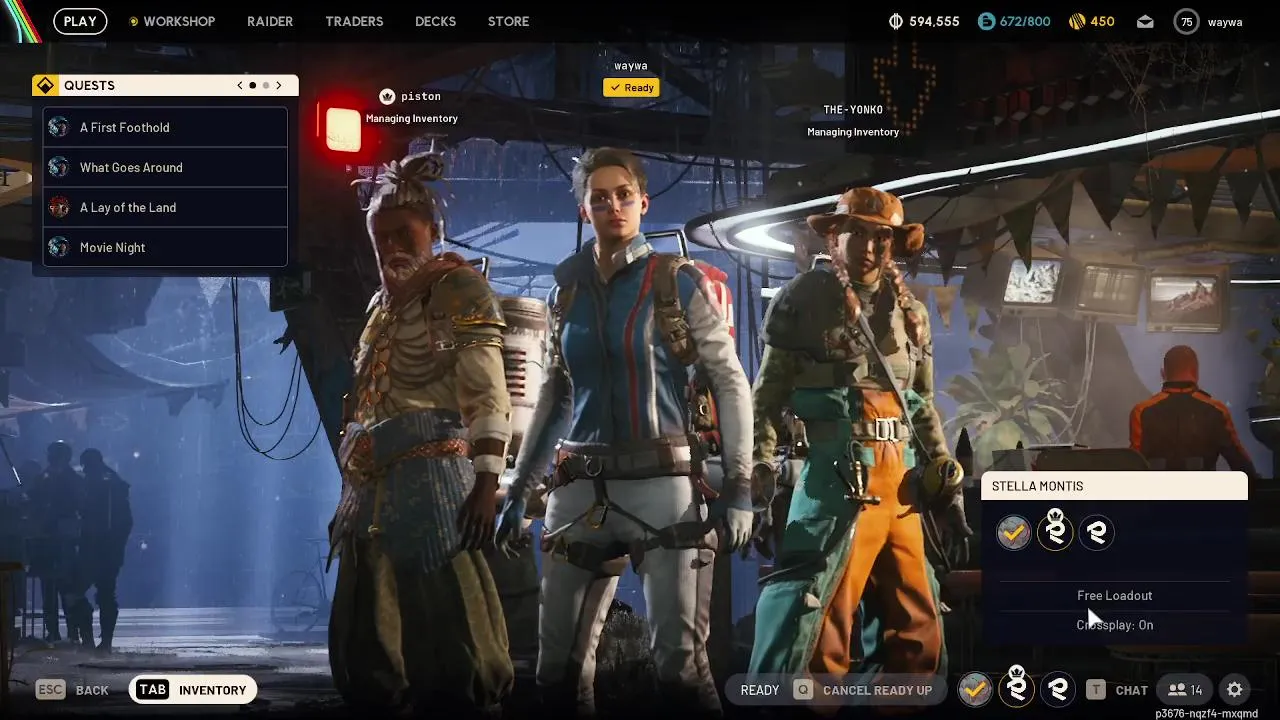1280x720 pixels.
Task: Open level 75 profile badge
Action: pyautogui.click(x=1186, y=21)
